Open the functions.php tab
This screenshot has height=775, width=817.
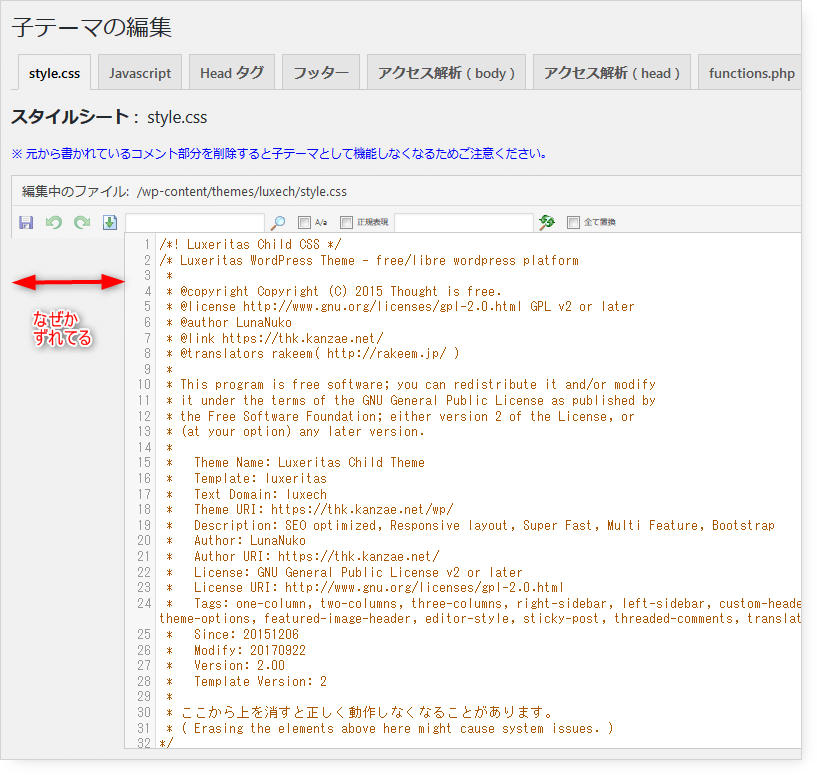tap(751, 73)
